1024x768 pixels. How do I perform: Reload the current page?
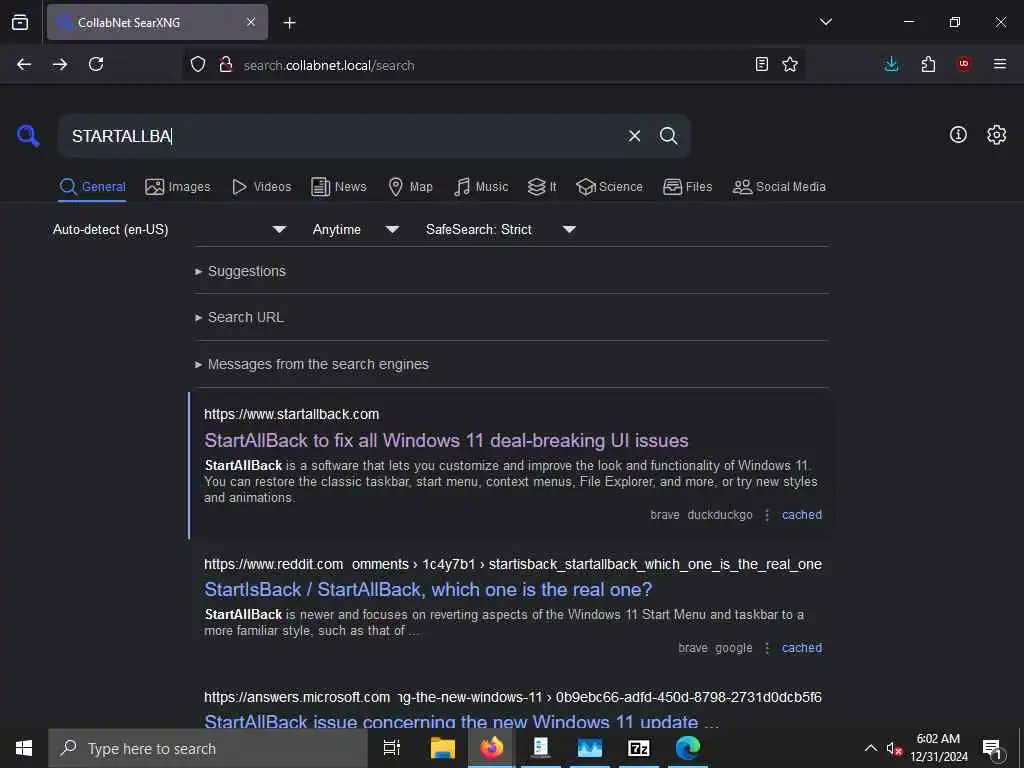(x=96, y=64)
